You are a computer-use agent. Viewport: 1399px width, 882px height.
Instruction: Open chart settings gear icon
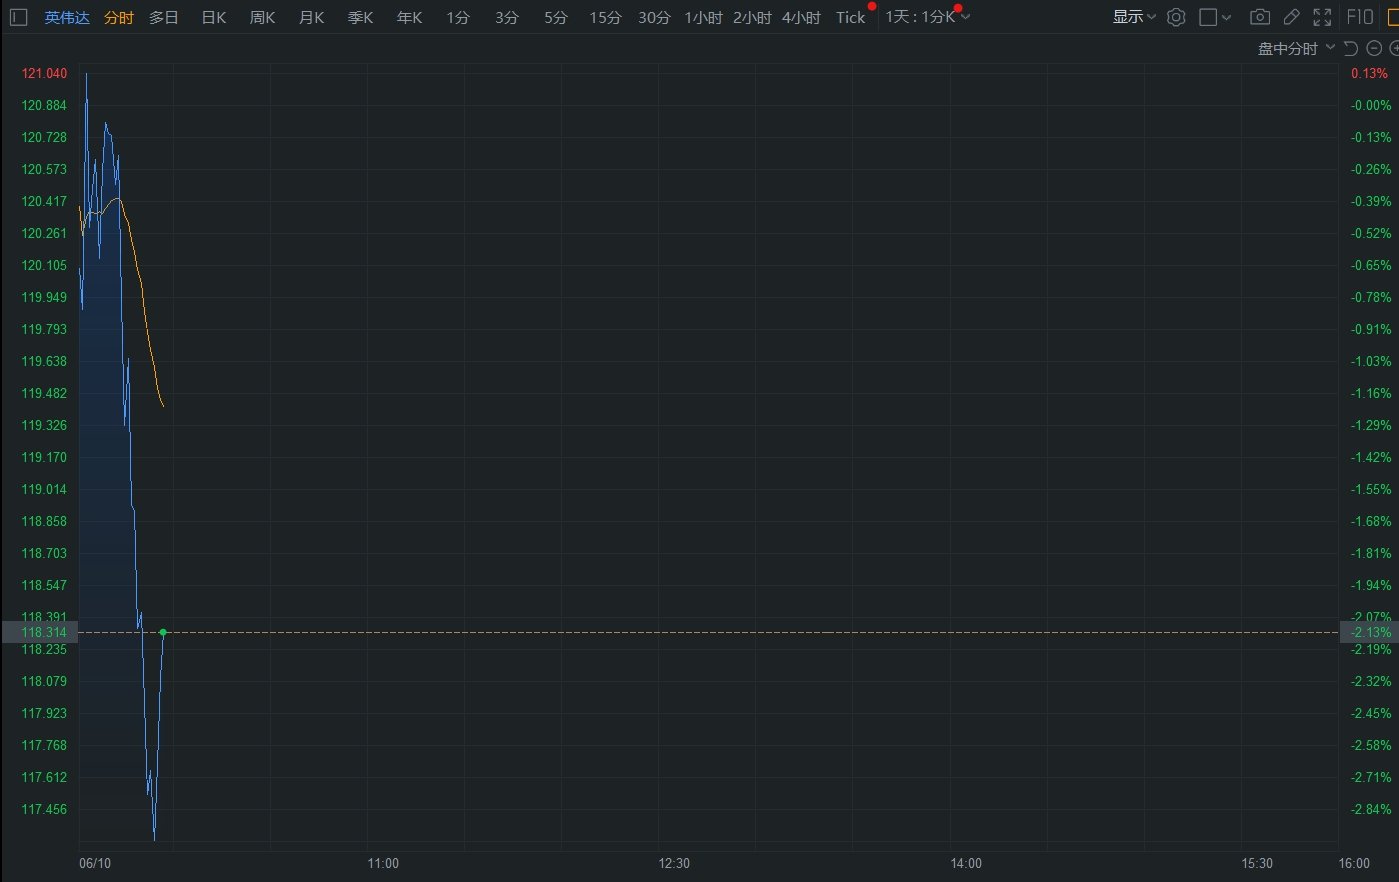coord(1176,17)
